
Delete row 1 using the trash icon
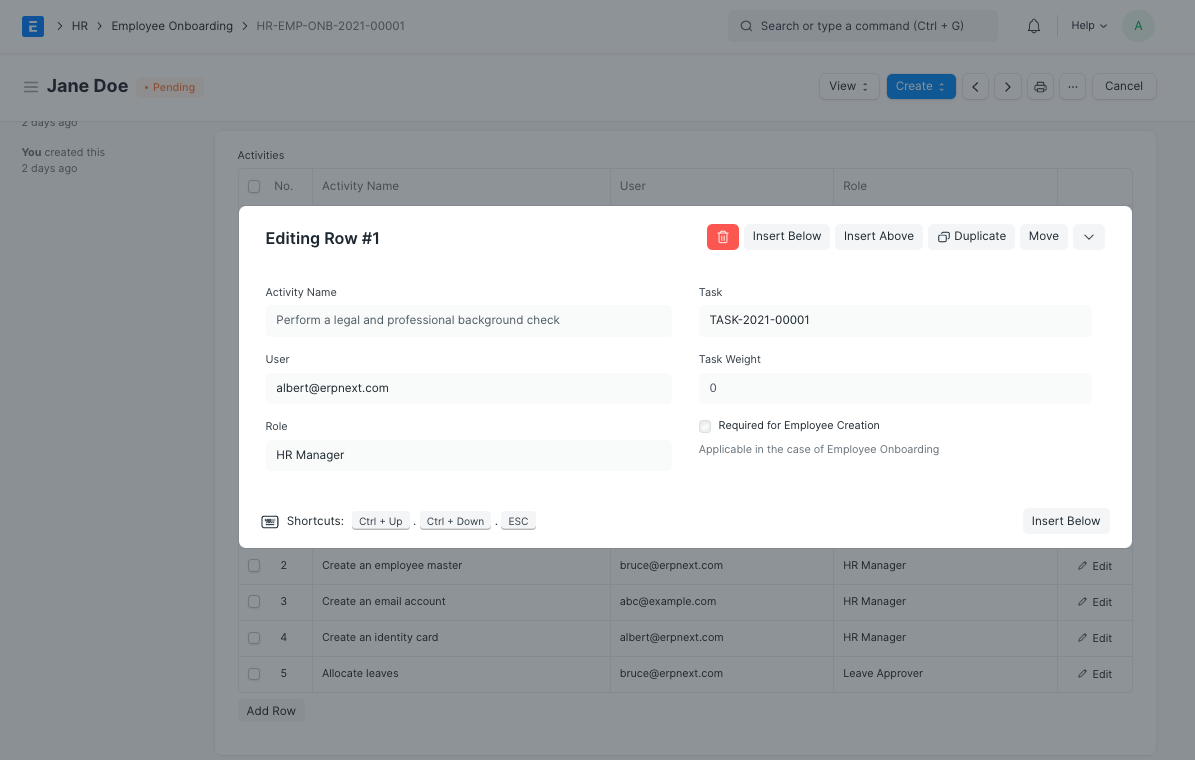[x=722, y=236]
